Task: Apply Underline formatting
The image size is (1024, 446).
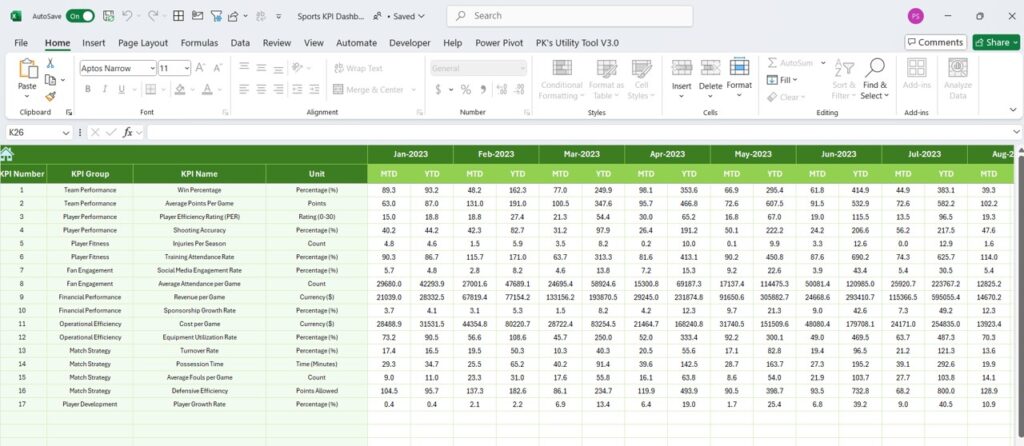Action: tap(121, 89)
